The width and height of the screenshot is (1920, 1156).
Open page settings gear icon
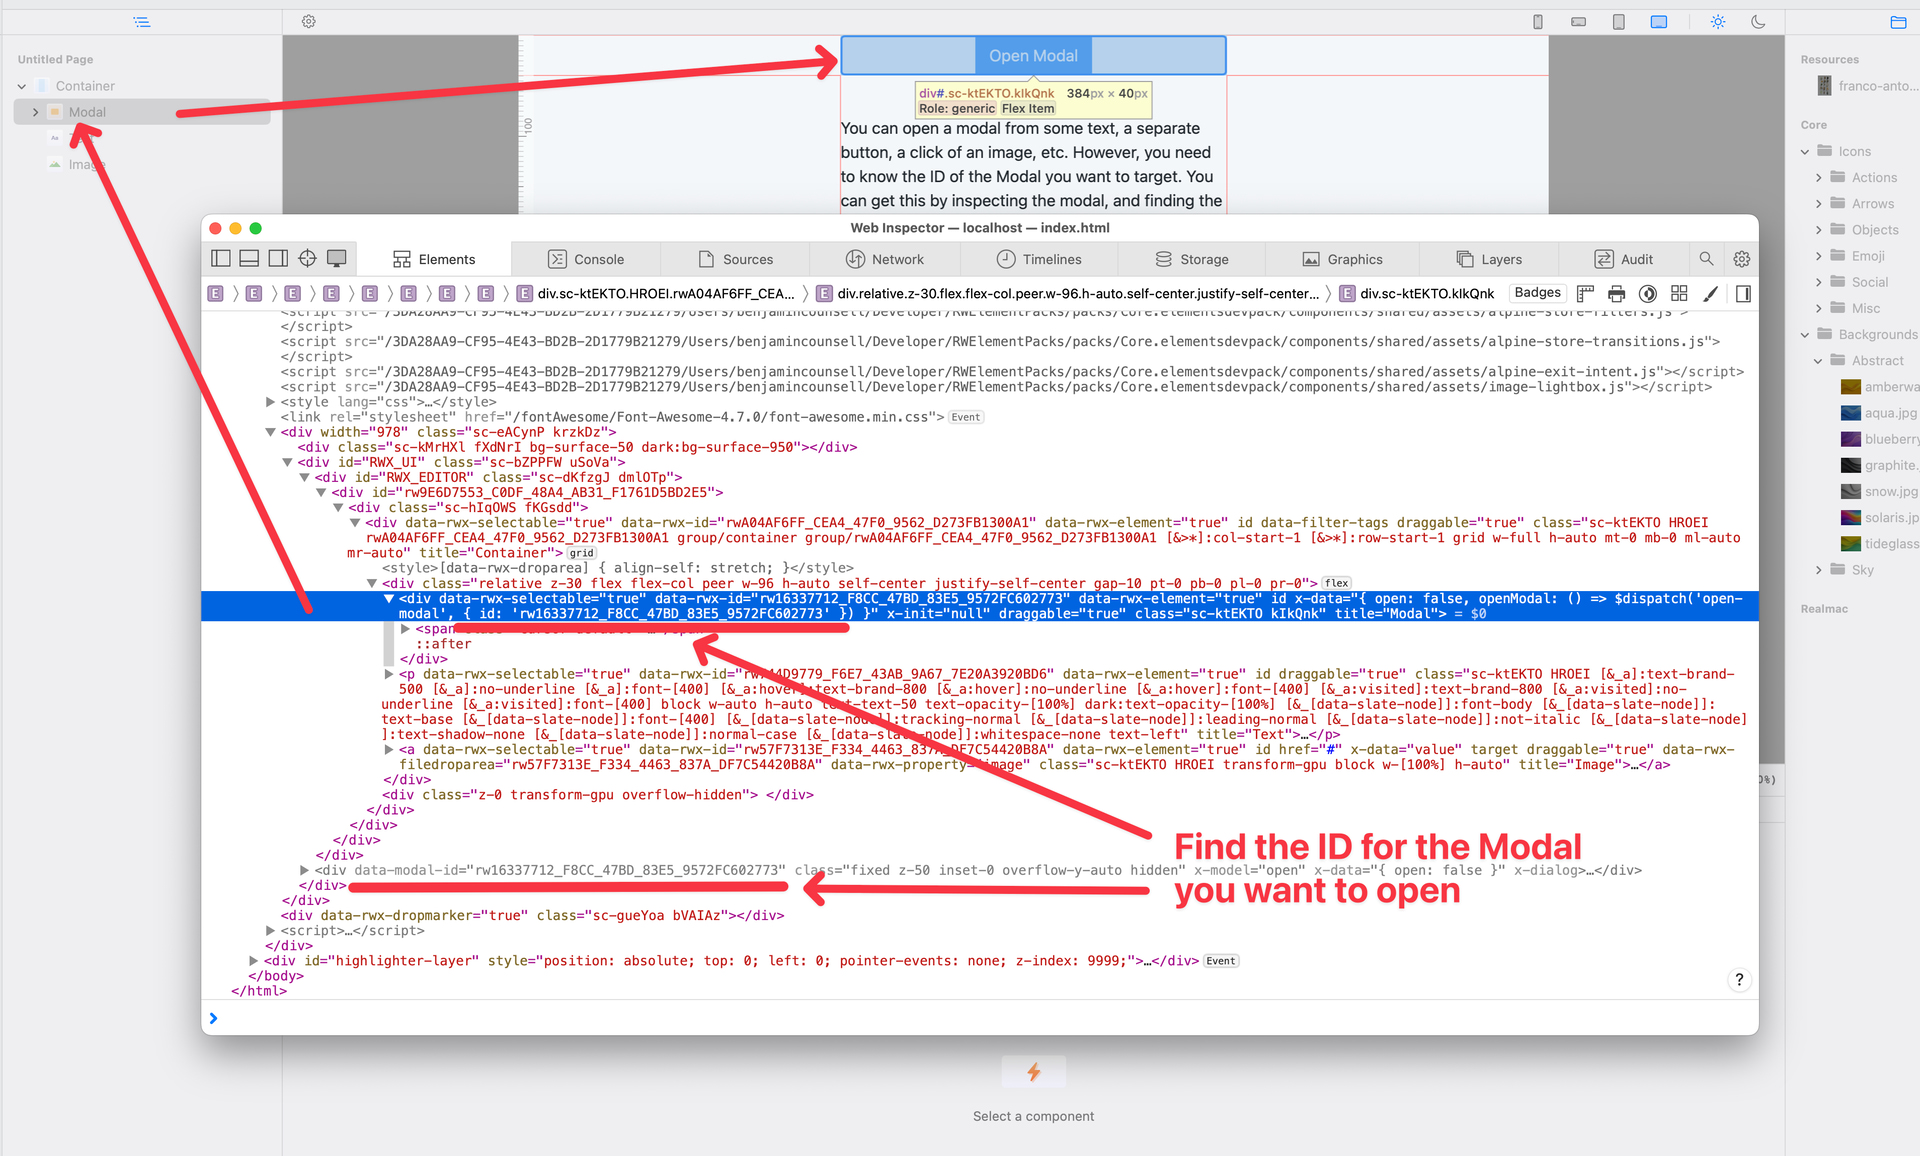[309, 22]
